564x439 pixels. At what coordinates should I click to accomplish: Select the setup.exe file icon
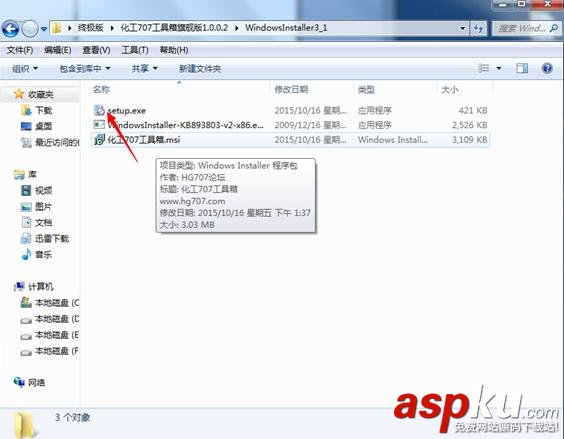pyautogui.click(x=99, y=110)
